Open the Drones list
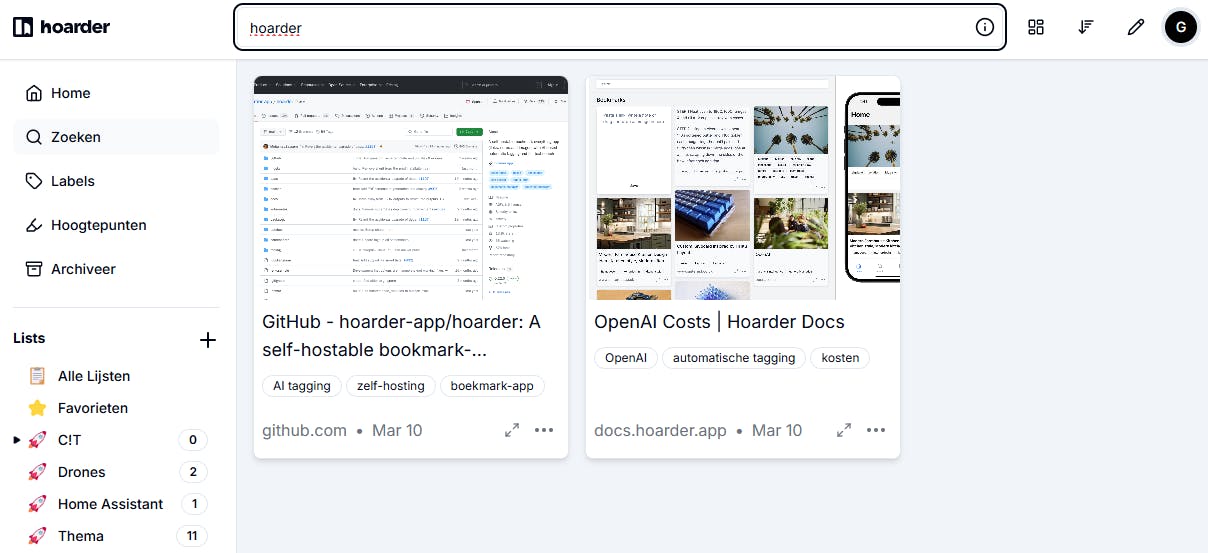 (x=81, y=472)
